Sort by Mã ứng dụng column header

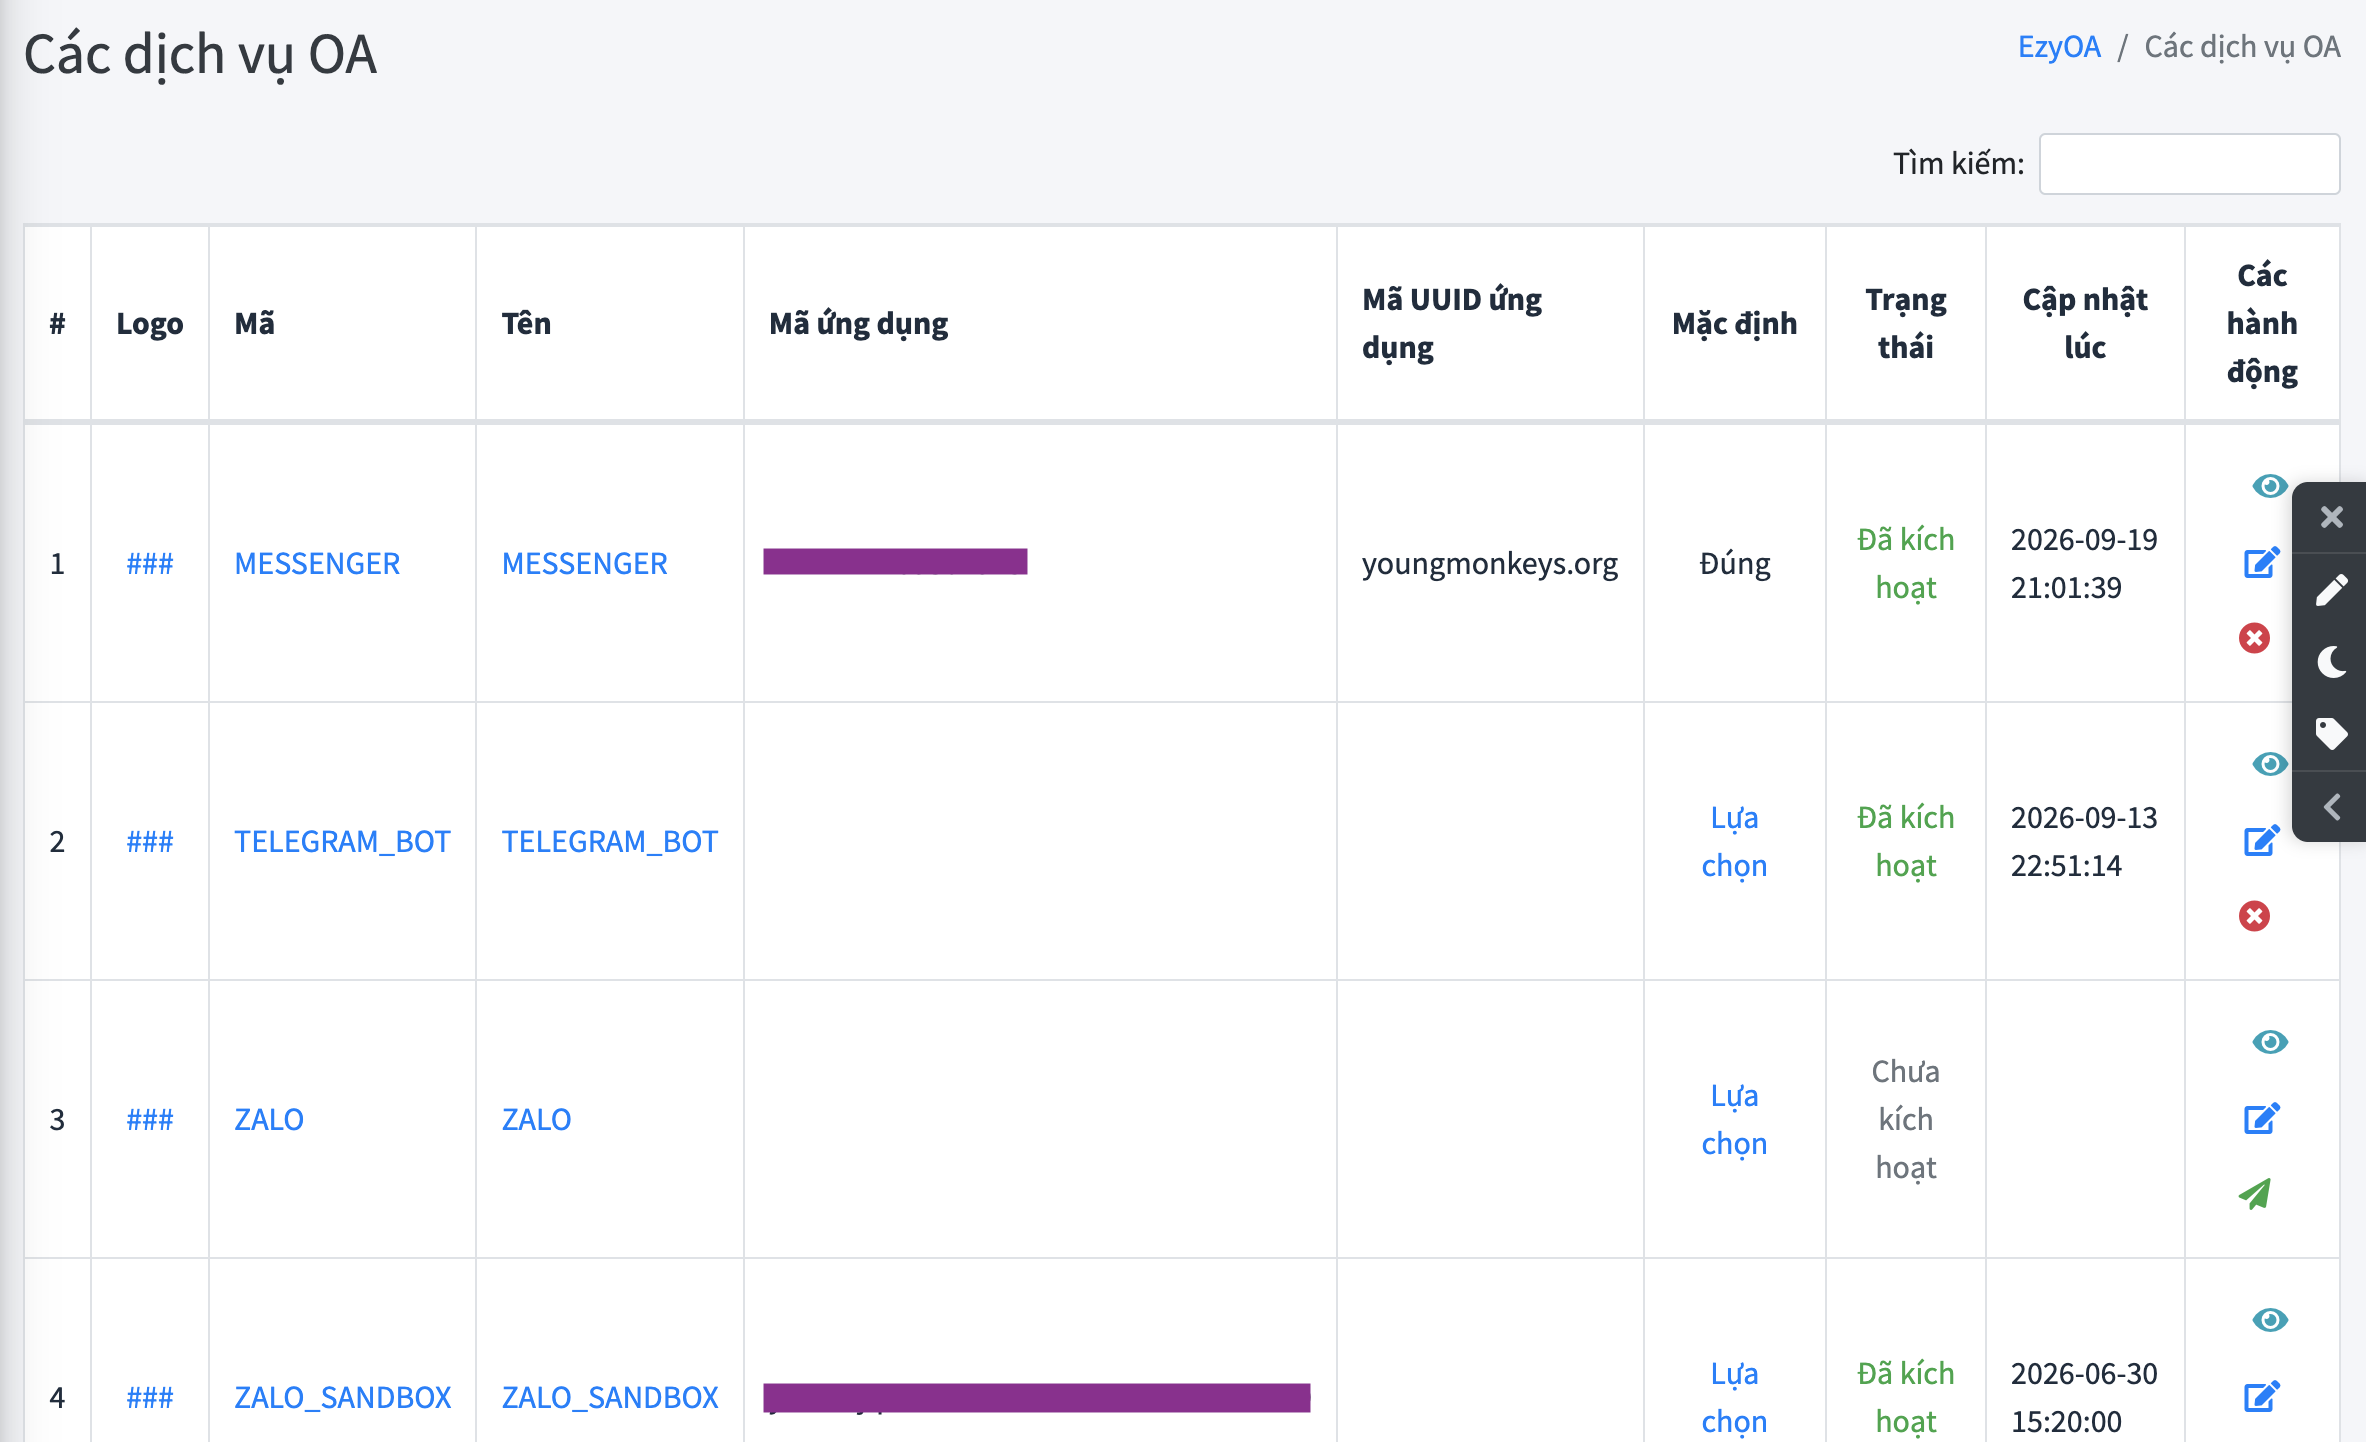[1040, 323]
